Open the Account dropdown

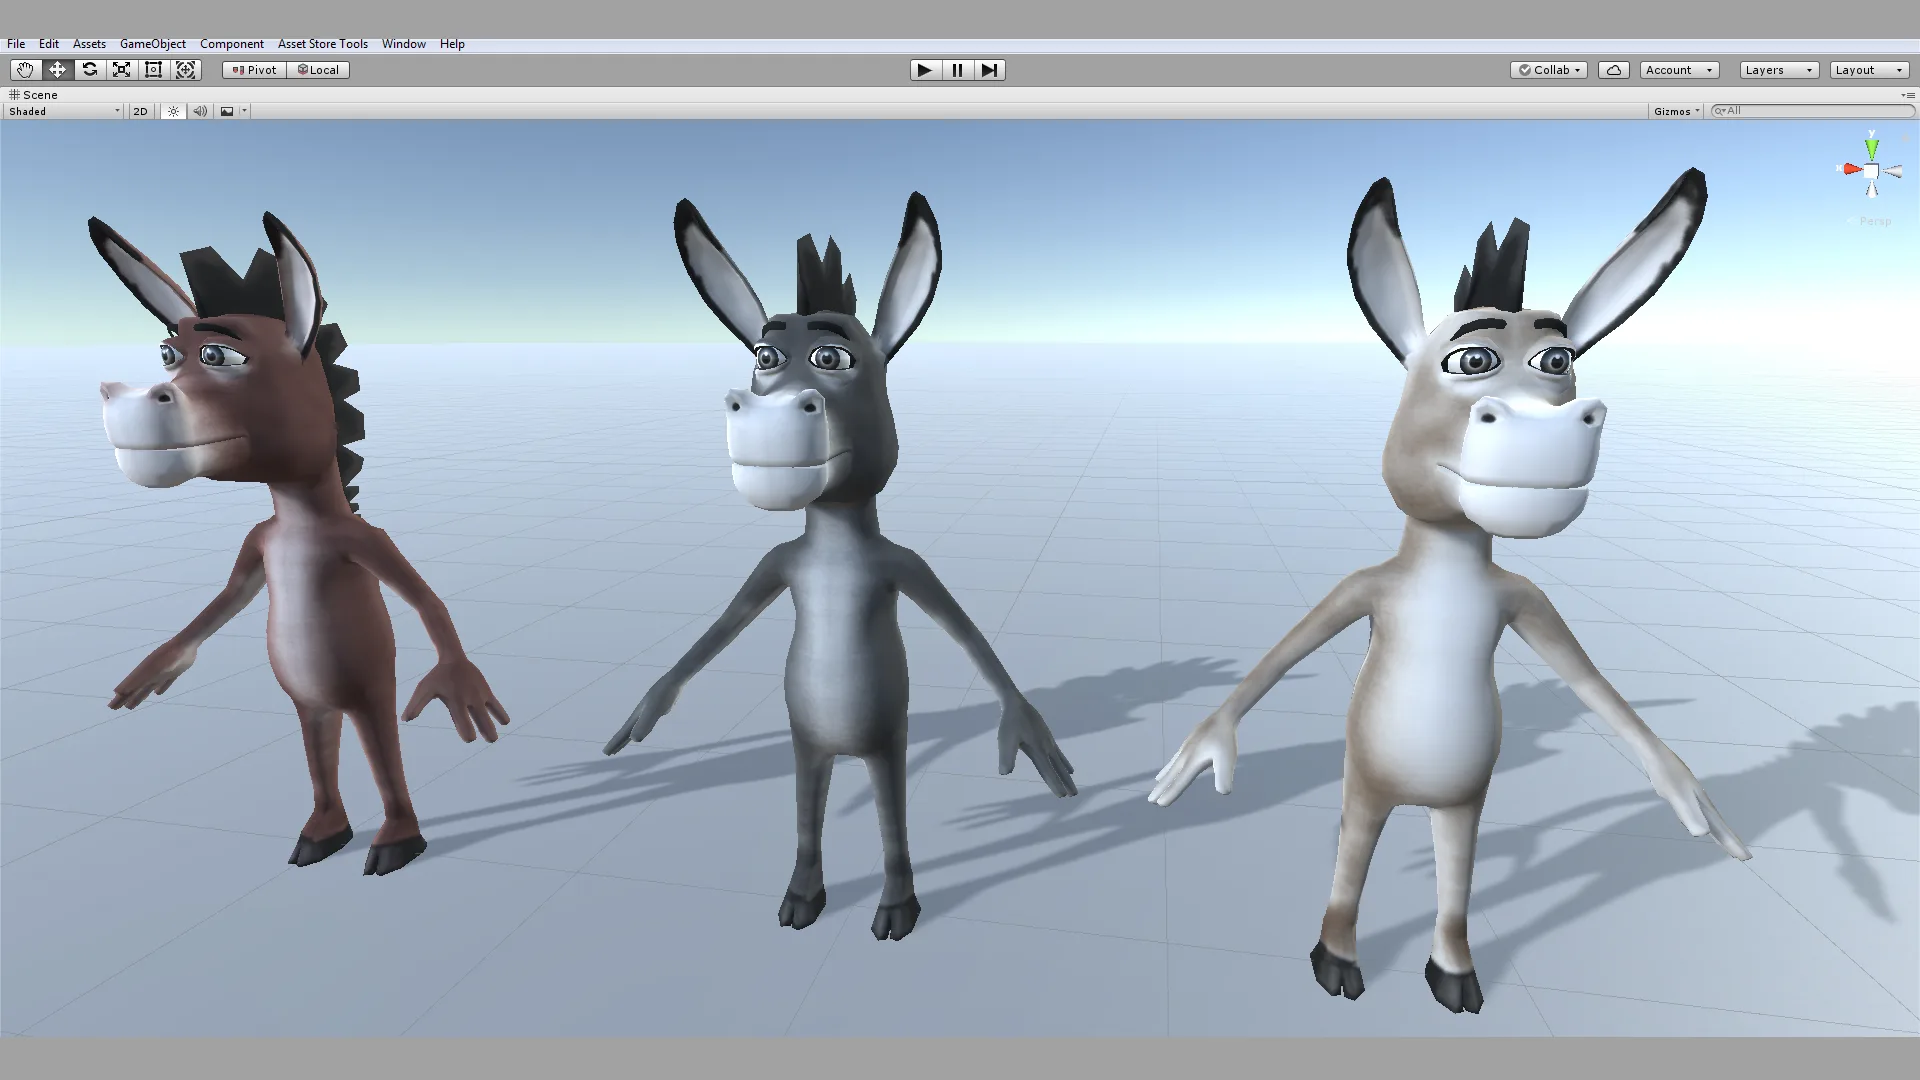point(1679,70)
